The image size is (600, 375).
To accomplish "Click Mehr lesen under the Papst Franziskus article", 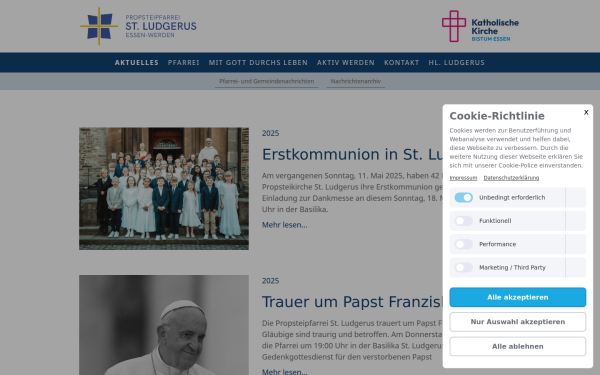I will coord(285,372).
